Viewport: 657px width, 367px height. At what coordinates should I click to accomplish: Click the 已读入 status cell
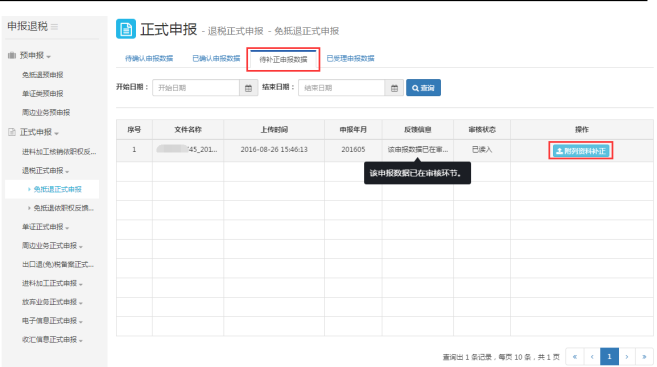(x=482, y=150)
